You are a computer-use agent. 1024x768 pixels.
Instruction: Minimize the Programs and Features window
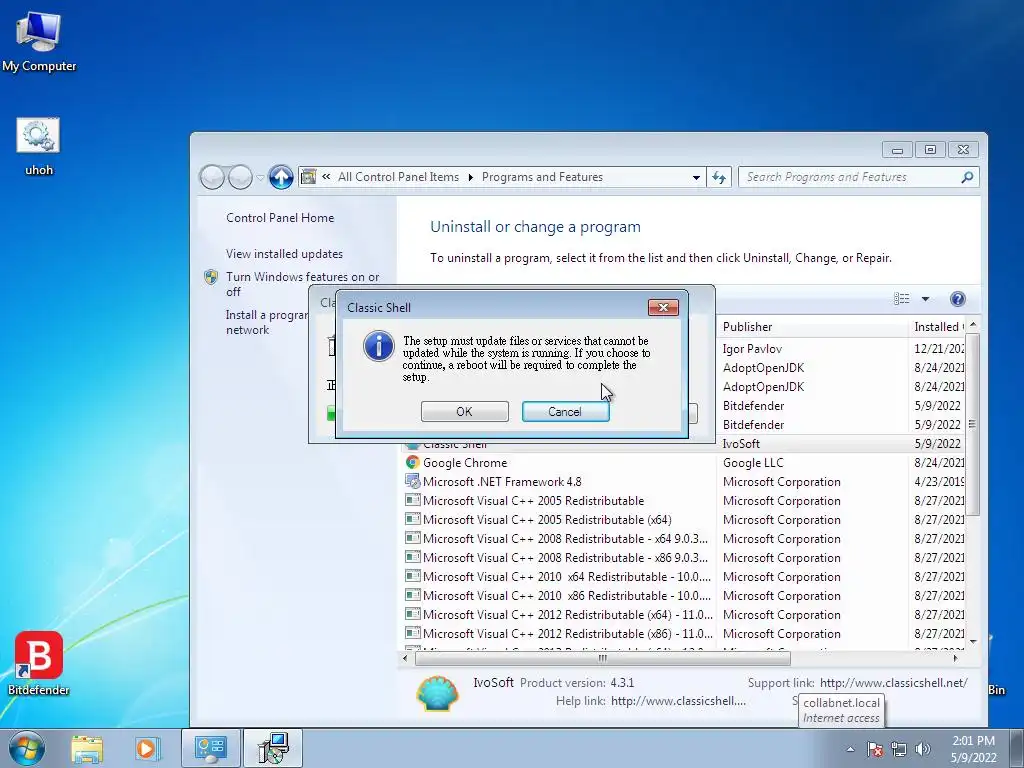897,150
